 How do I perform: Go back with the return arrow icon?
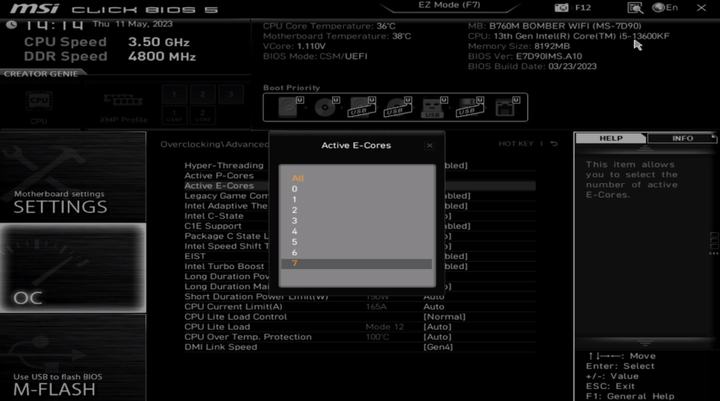(x=554, y=144)
